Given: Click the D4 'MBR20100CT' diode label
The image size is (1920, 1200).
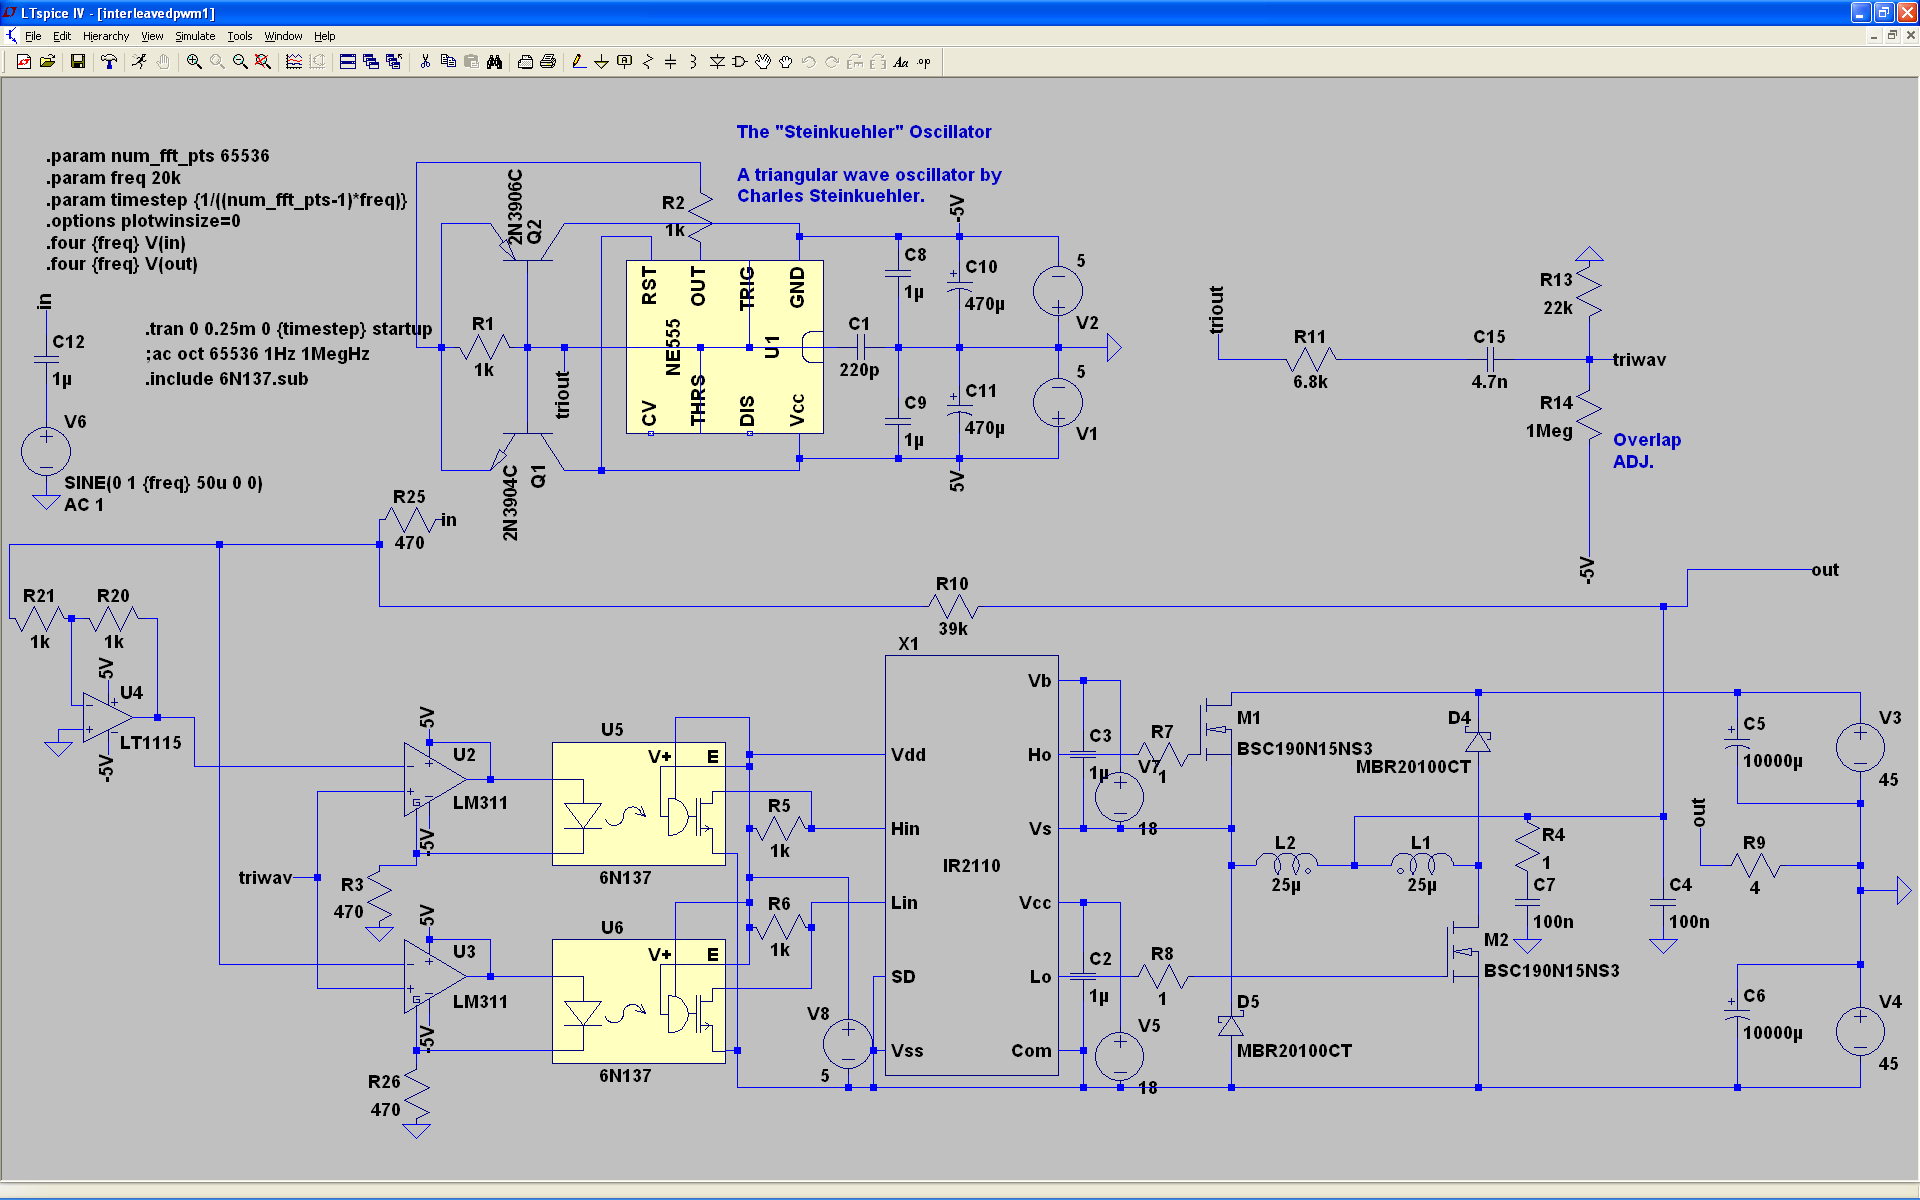Looking at the screenshot, I should pyautogui.click(x=1413, y=767).
